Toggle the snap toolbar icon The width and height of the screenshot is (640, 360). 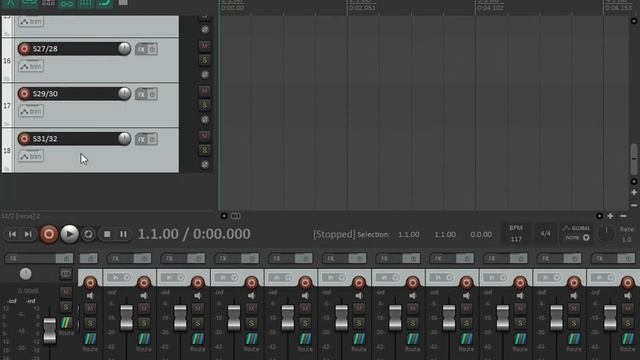[x=104, y=3]
